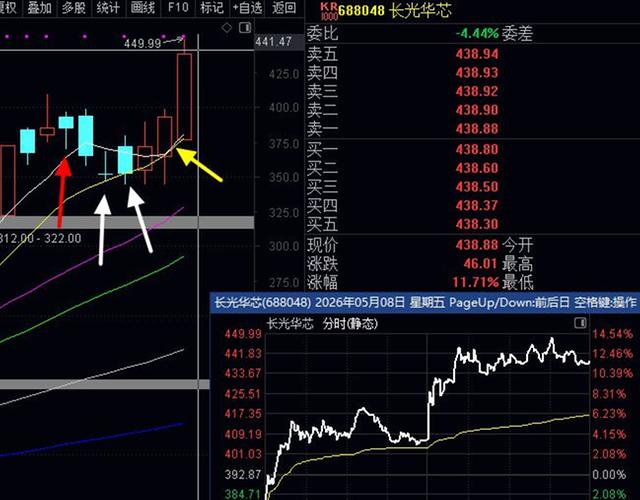The image size is (640, 500).
Task: Click the white intraday price line
Action: pos(429,416)
